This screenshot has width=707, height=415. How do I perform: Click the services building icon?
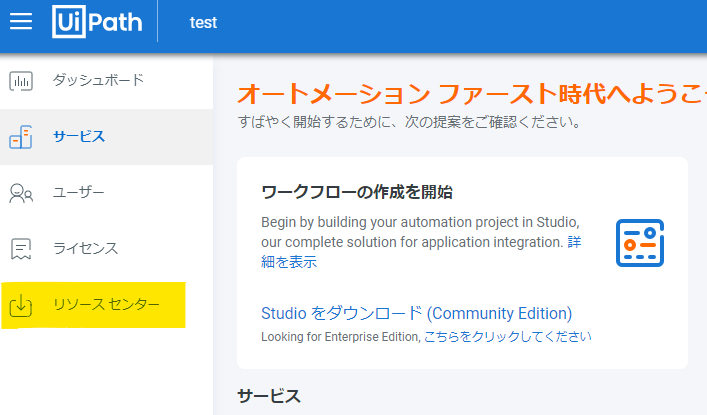pos(21,137)
